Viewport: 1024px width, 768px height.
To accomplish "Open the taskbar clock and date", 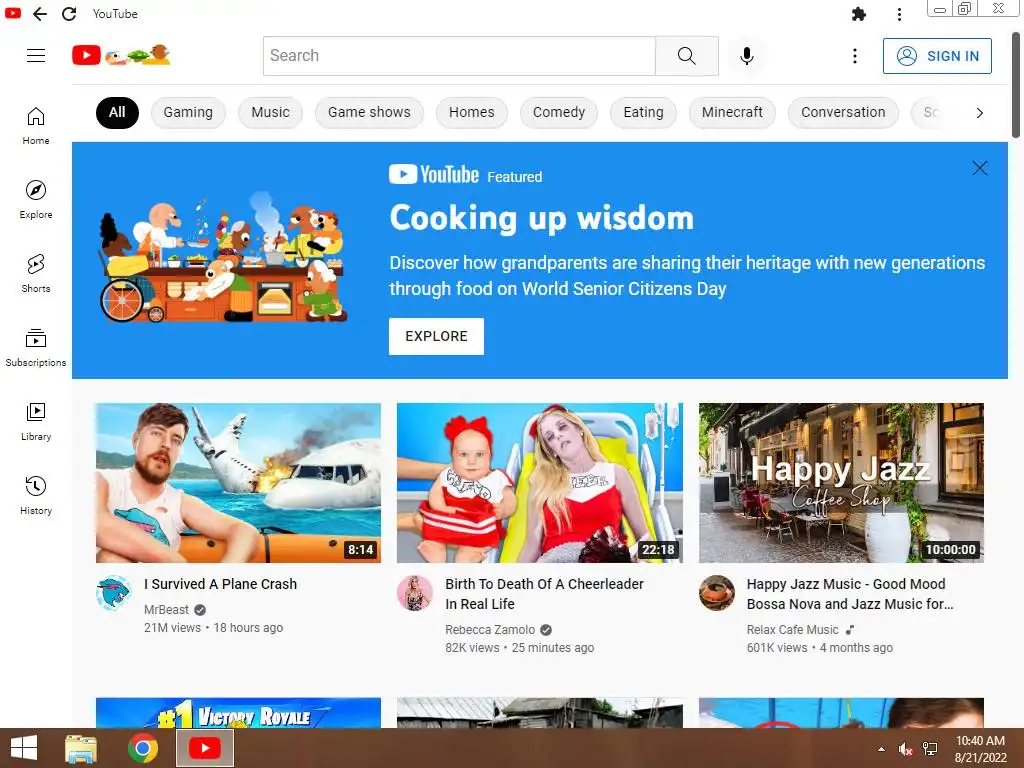I will [980, 749].
